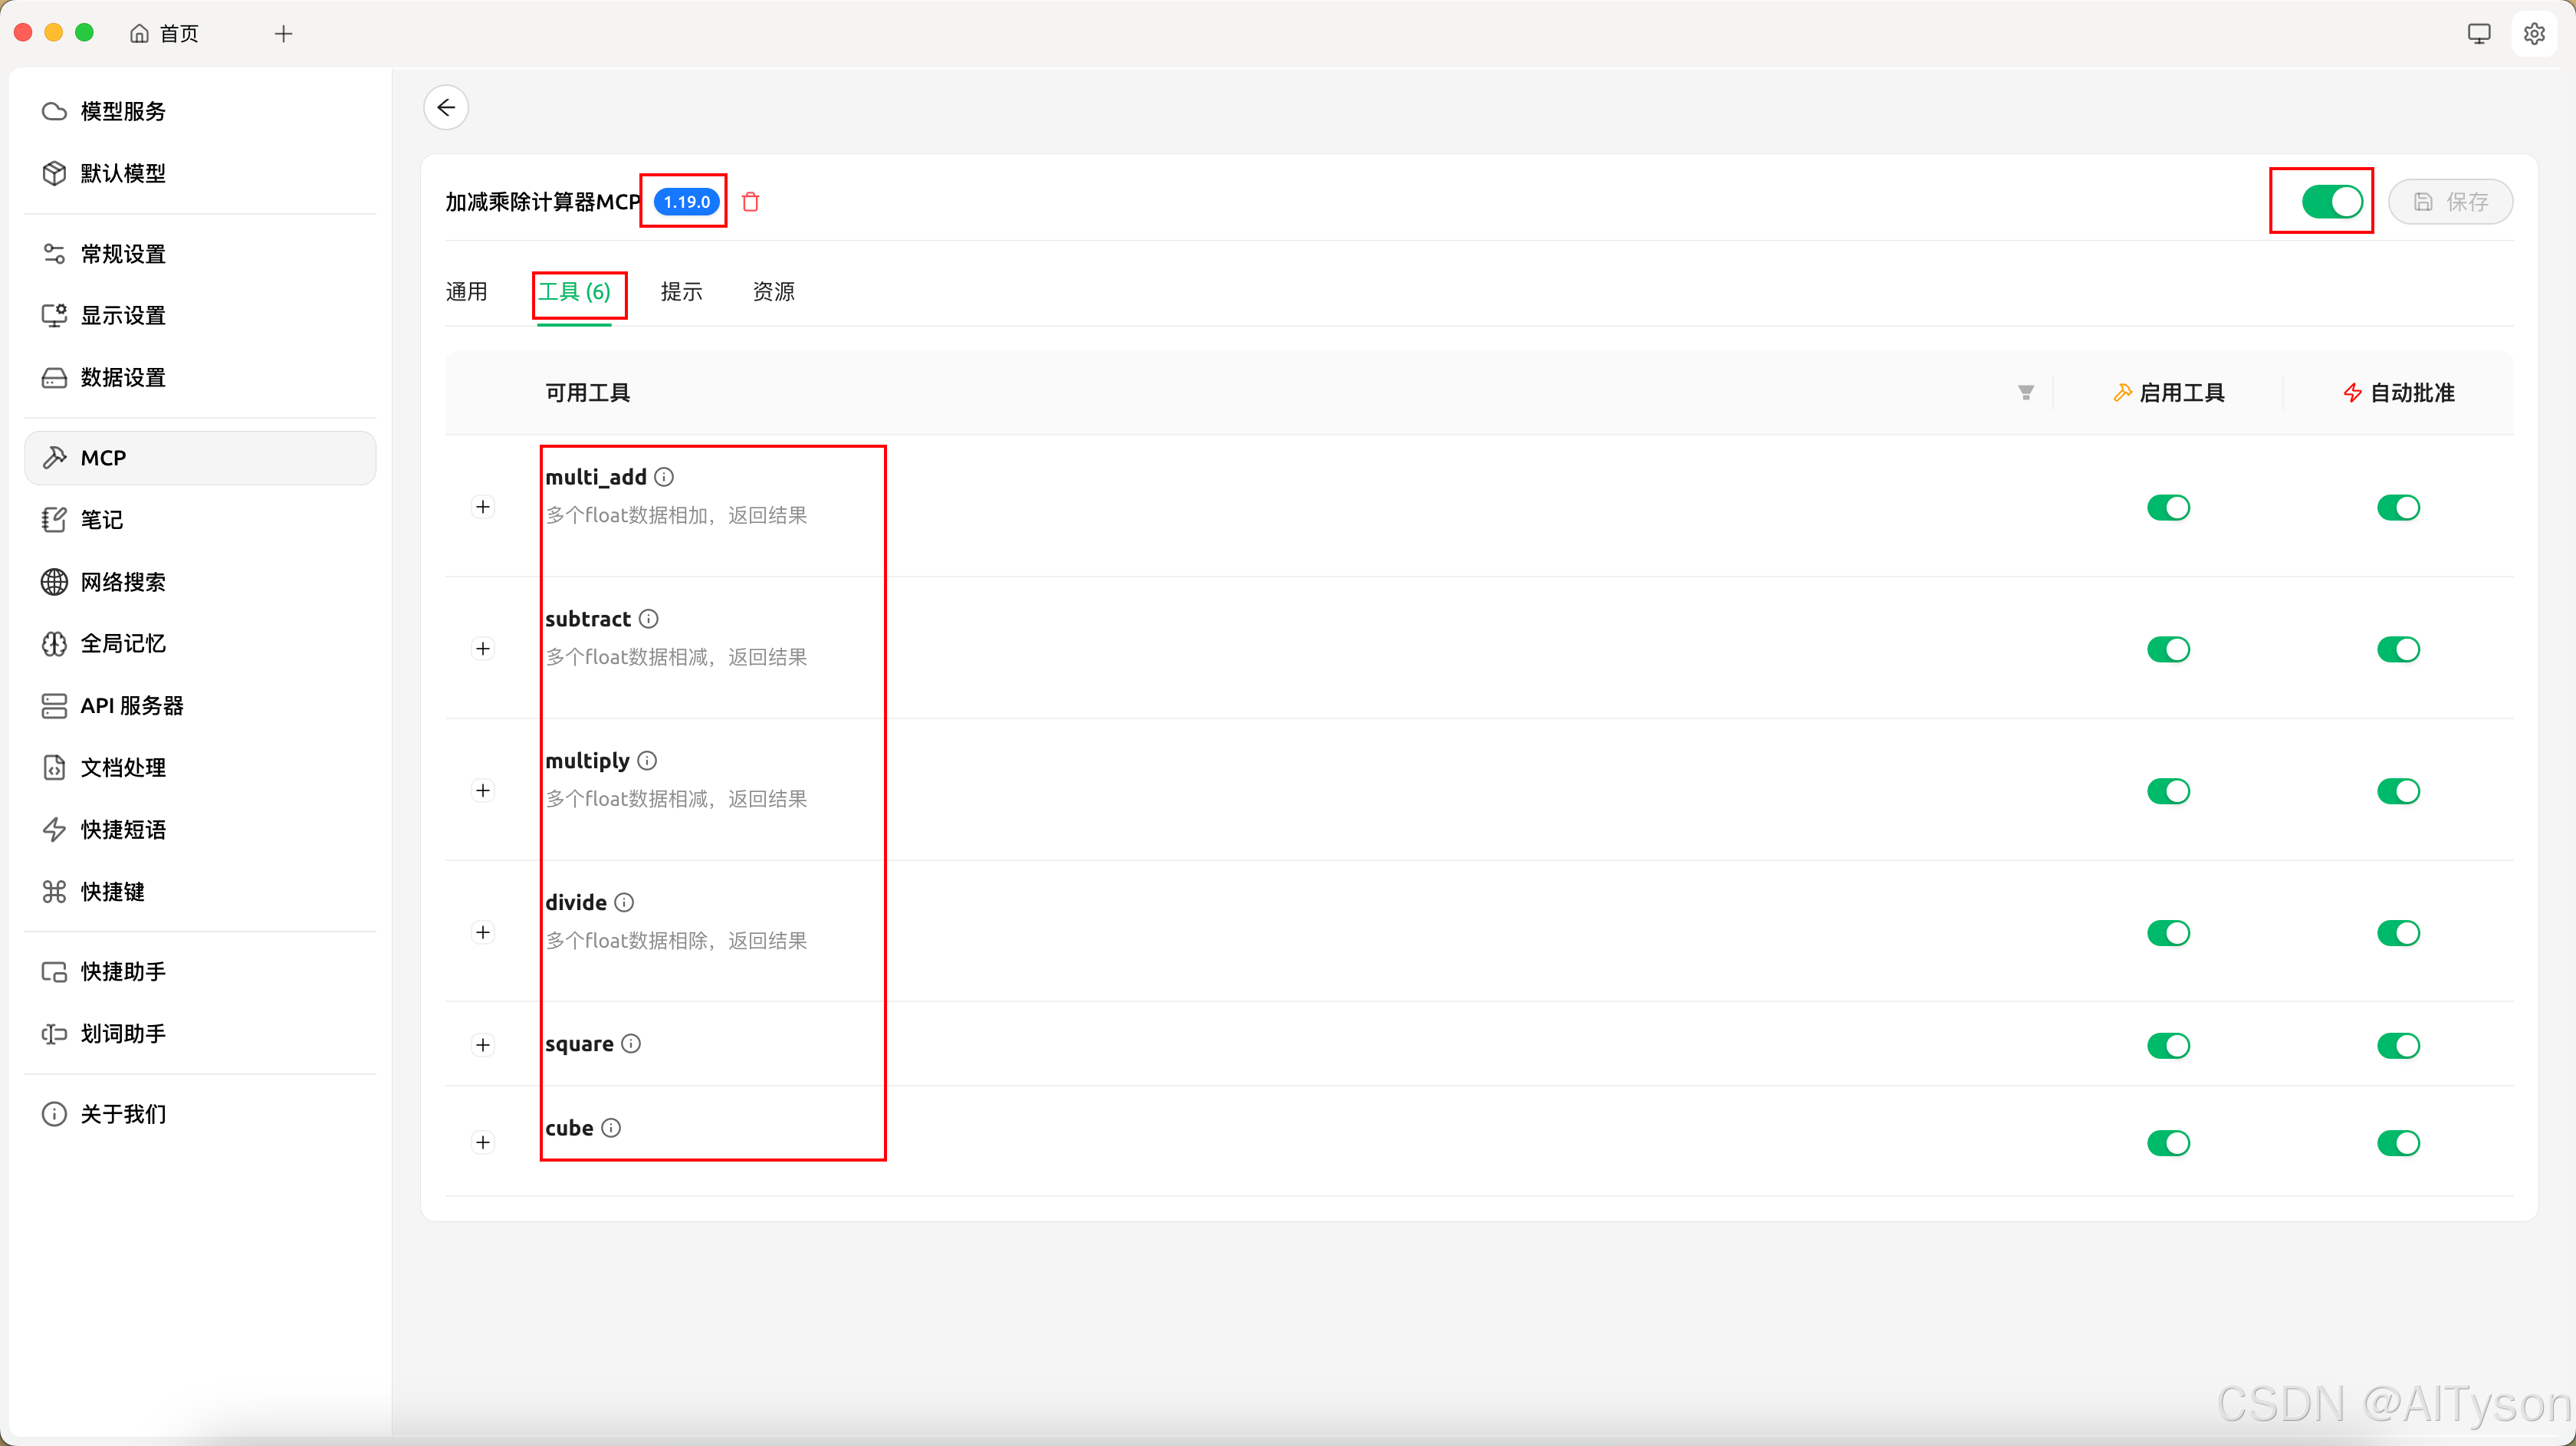The image size is (2576, 1446).
Task: Click the filter icon in tools header
Action: point(2025,393)
